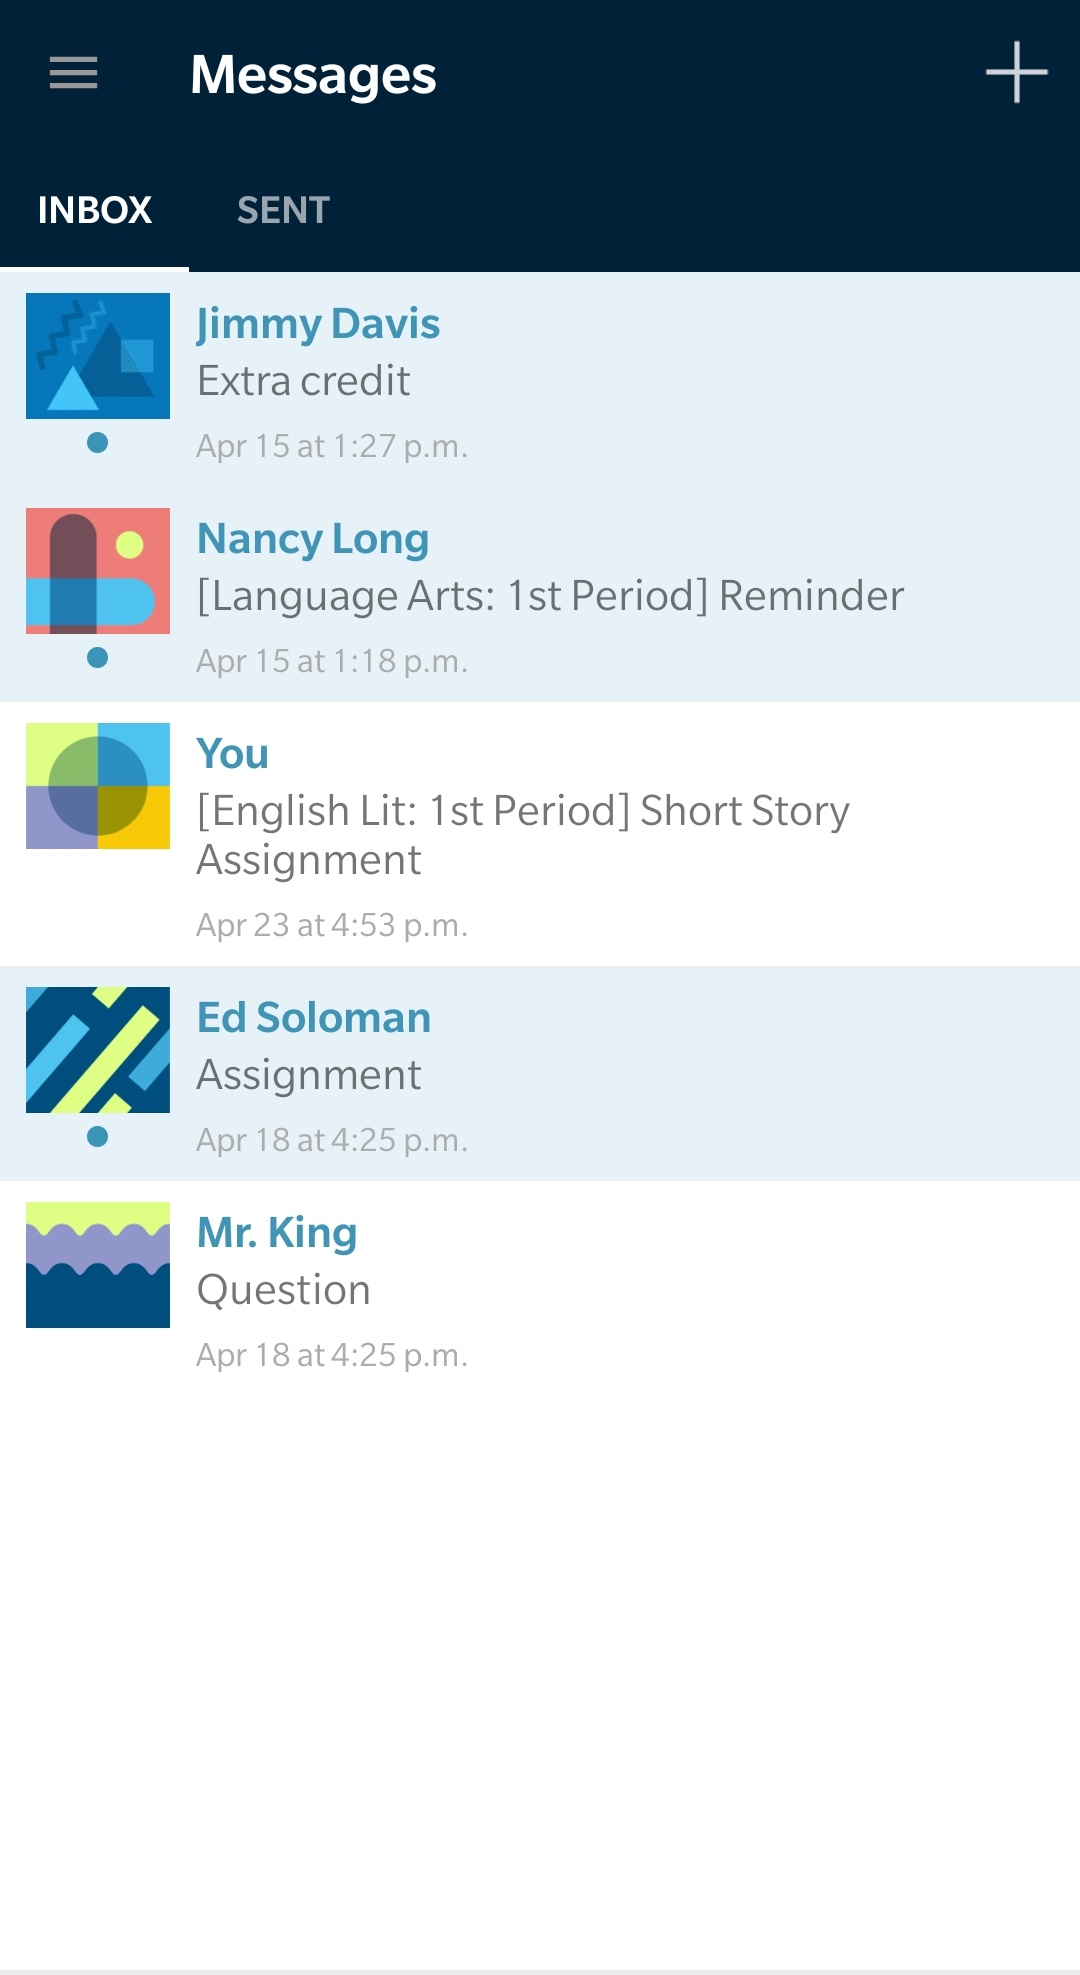1080x1975 pixels.
Task: Click Nancy Long's pink avatar image
Action: [98, 571]
